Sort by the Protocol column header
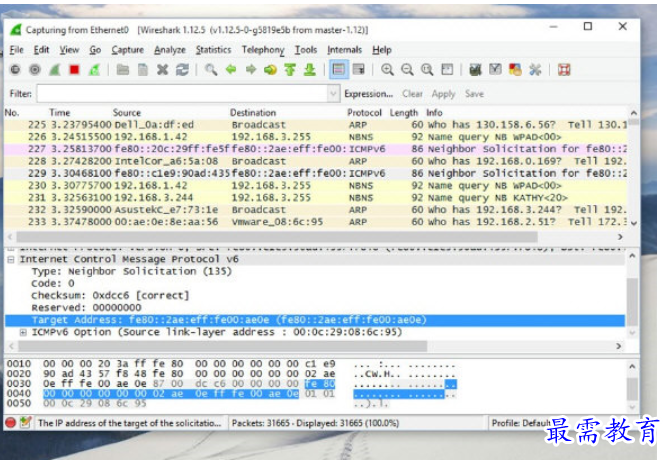Viewport: 668px width, 462px height. coord(364,113)
